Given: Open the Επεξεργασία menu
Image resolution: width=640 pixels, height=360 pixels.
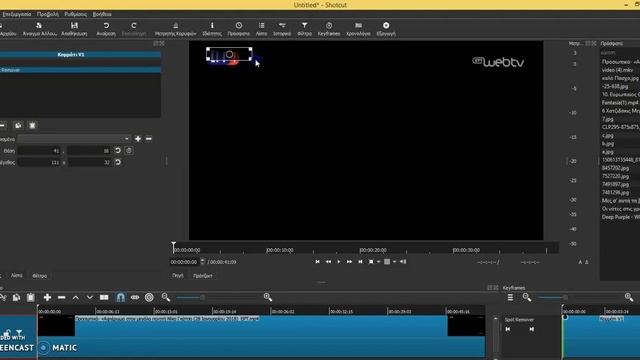Looking at the screenshot, I should click(17, 14).
